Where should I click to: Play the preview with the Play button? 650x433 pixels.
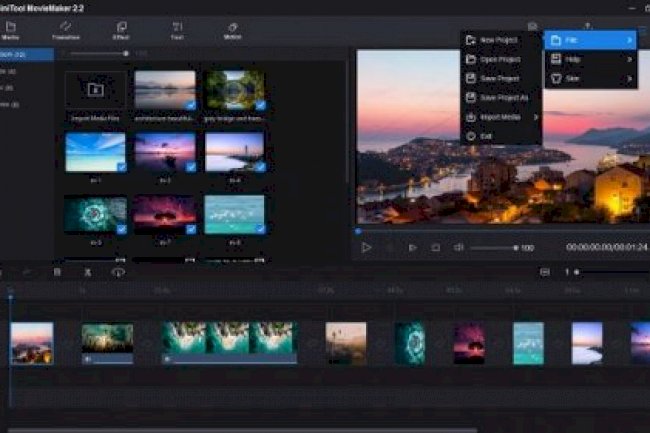click(366, 247)
